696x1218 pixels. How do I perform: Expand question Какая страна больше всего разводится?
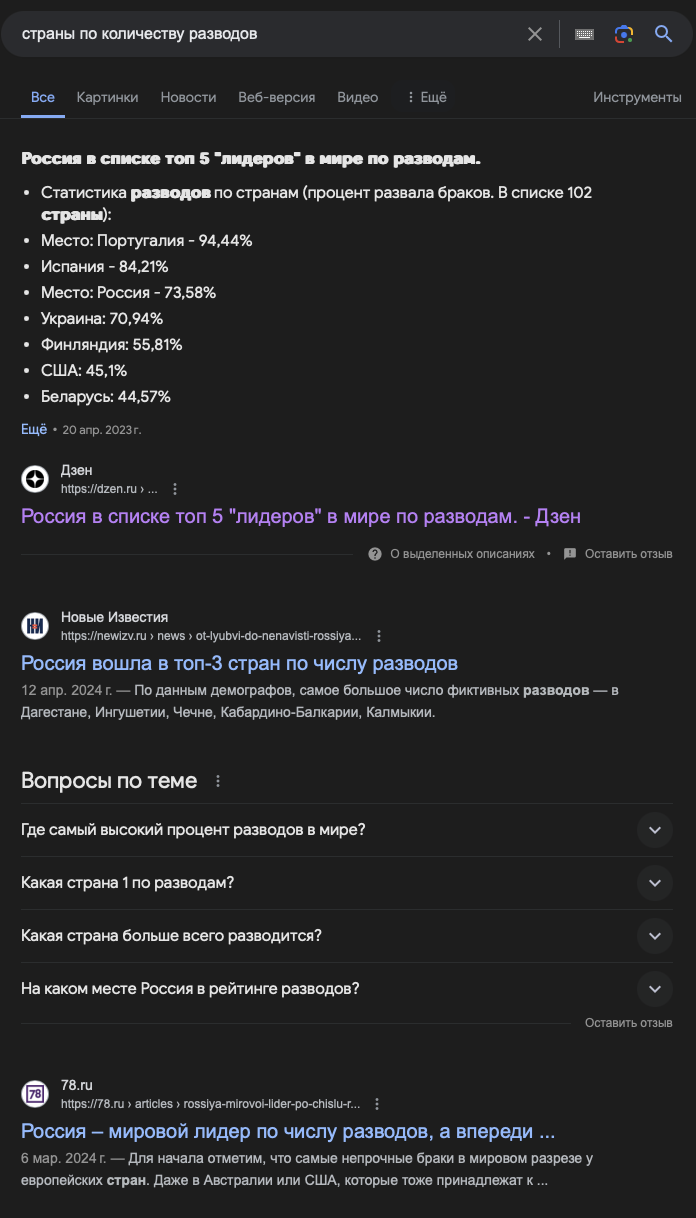(x=346, y=936)
